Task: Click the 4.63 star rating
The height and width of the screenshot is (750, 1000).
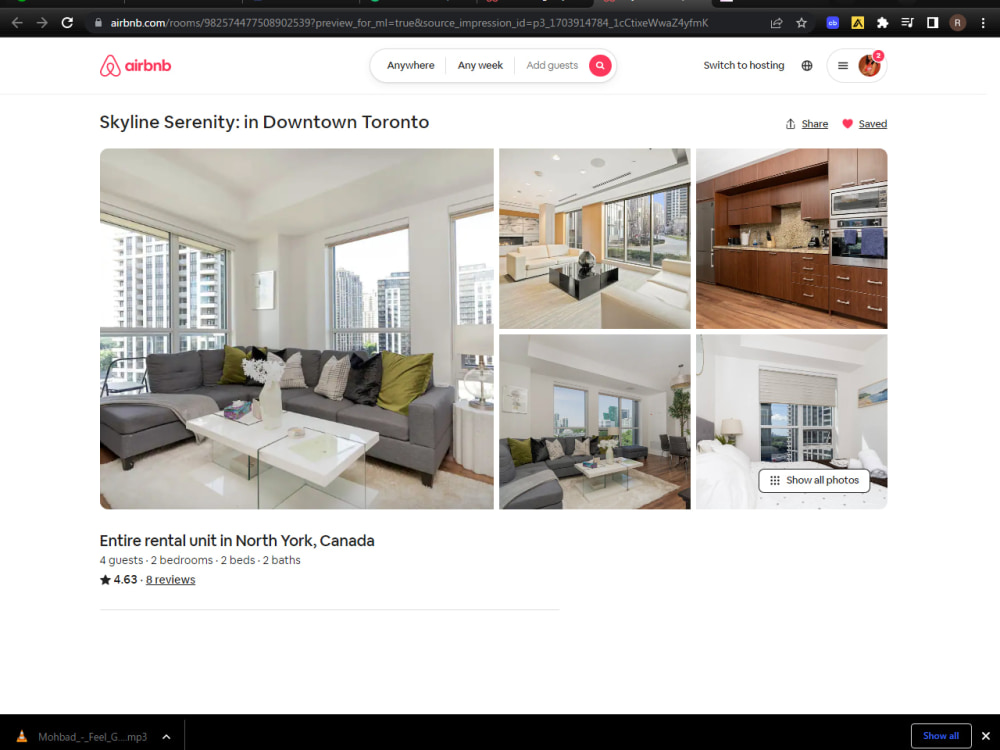Action: point(119,580)
